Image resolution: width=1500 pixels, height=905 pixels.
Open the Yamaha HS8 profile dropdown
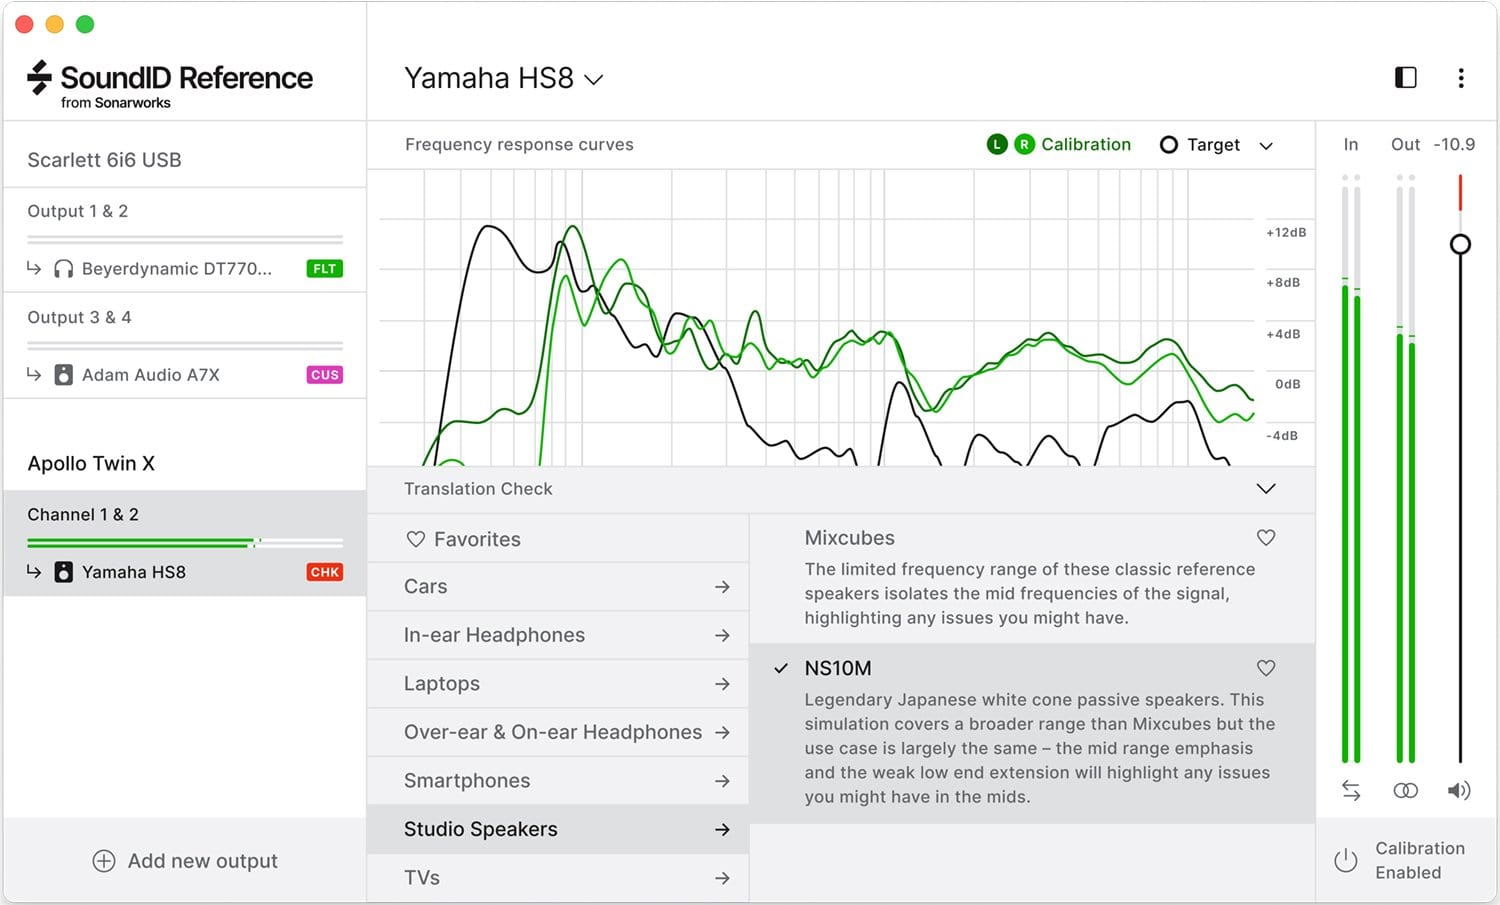click(x=504, y=78)
